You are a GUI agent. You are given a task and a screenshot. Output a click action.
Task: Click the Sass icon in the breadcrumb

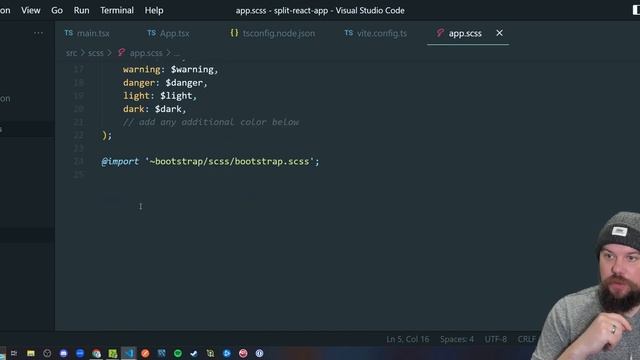121,53
